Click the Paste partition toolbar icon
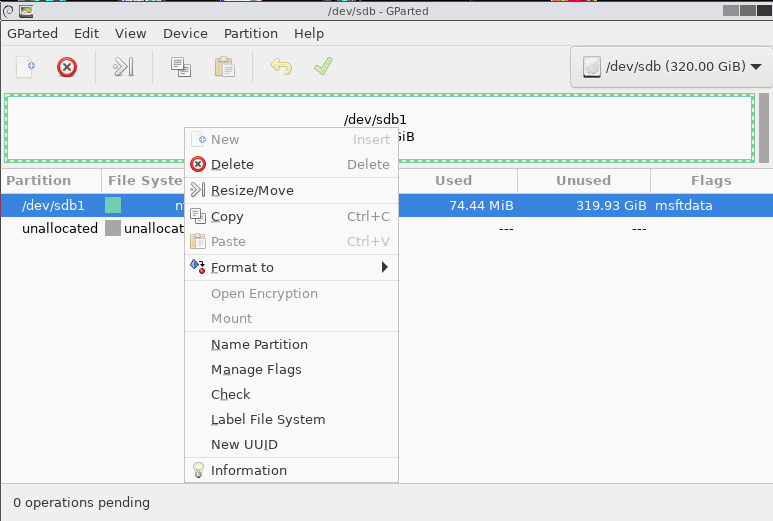Viewport: 773px width, 521px height. point(224,67)
